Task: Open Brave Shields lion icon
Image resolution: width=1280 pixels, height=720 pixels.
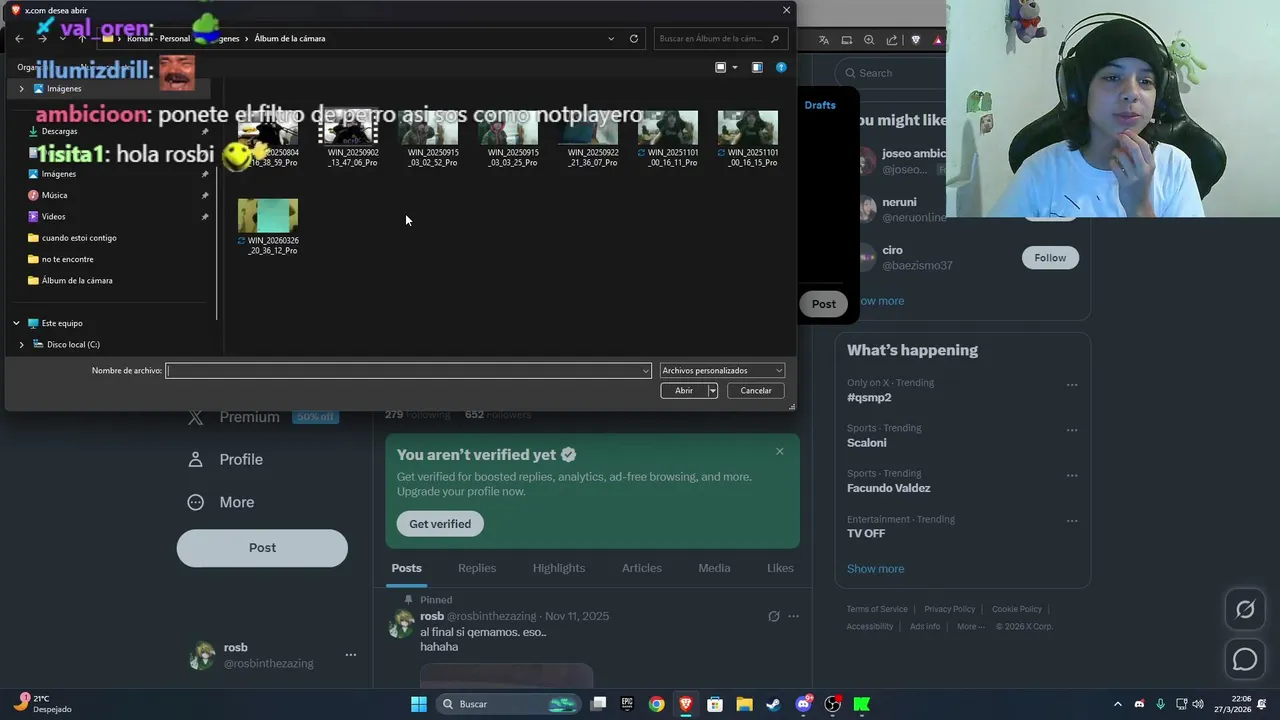Action: click(916, 40)
